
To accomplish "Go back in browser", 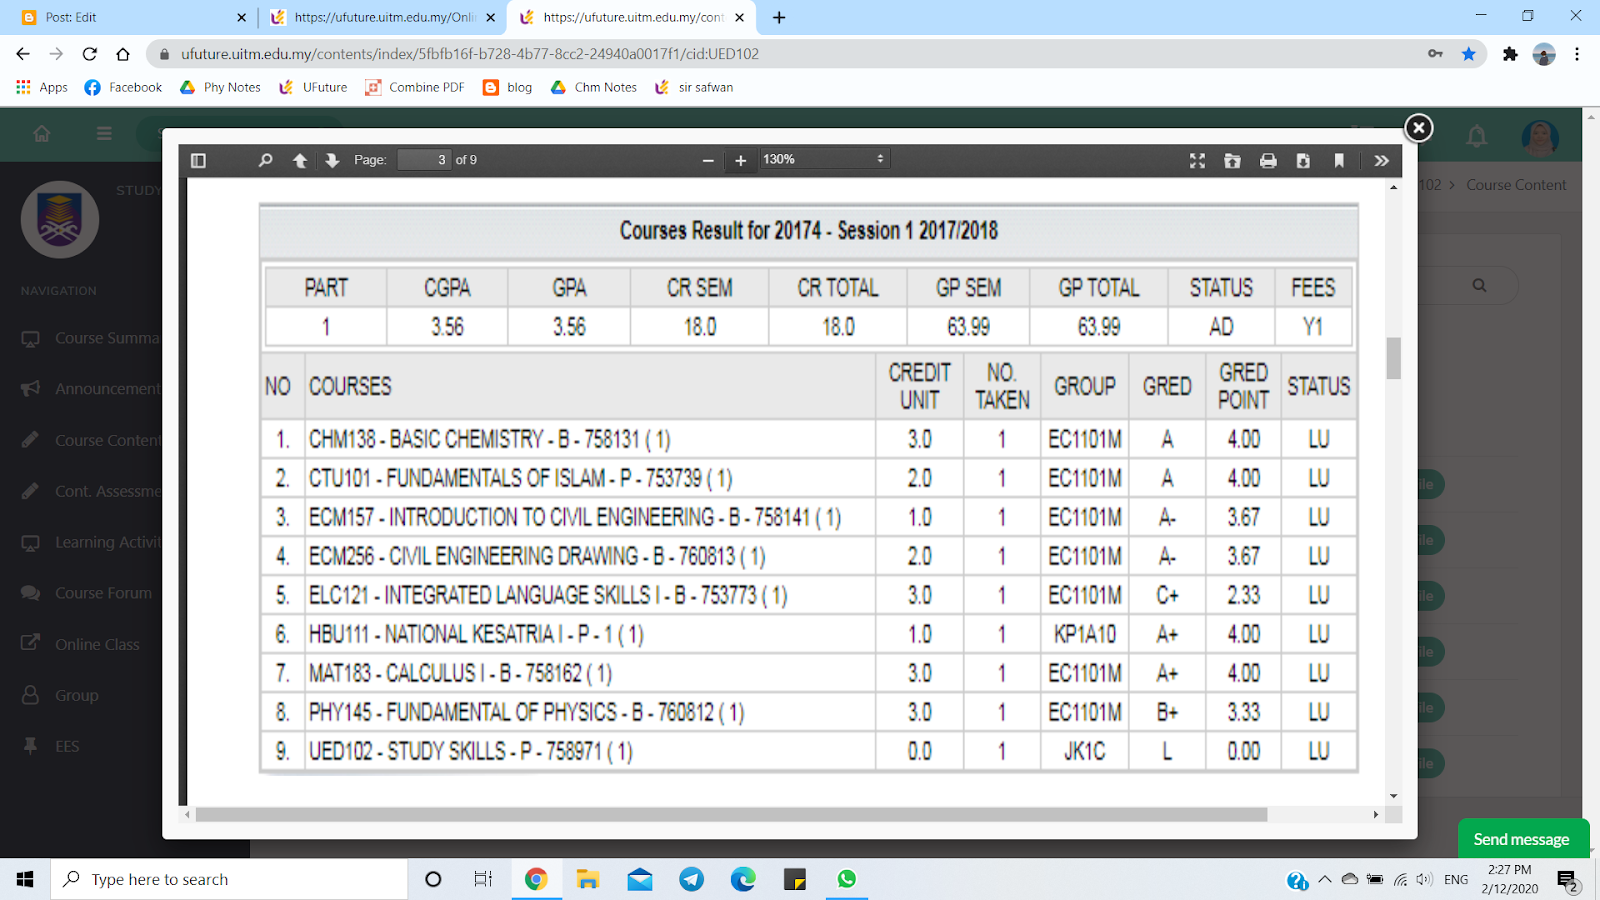I will coord(23,54).
